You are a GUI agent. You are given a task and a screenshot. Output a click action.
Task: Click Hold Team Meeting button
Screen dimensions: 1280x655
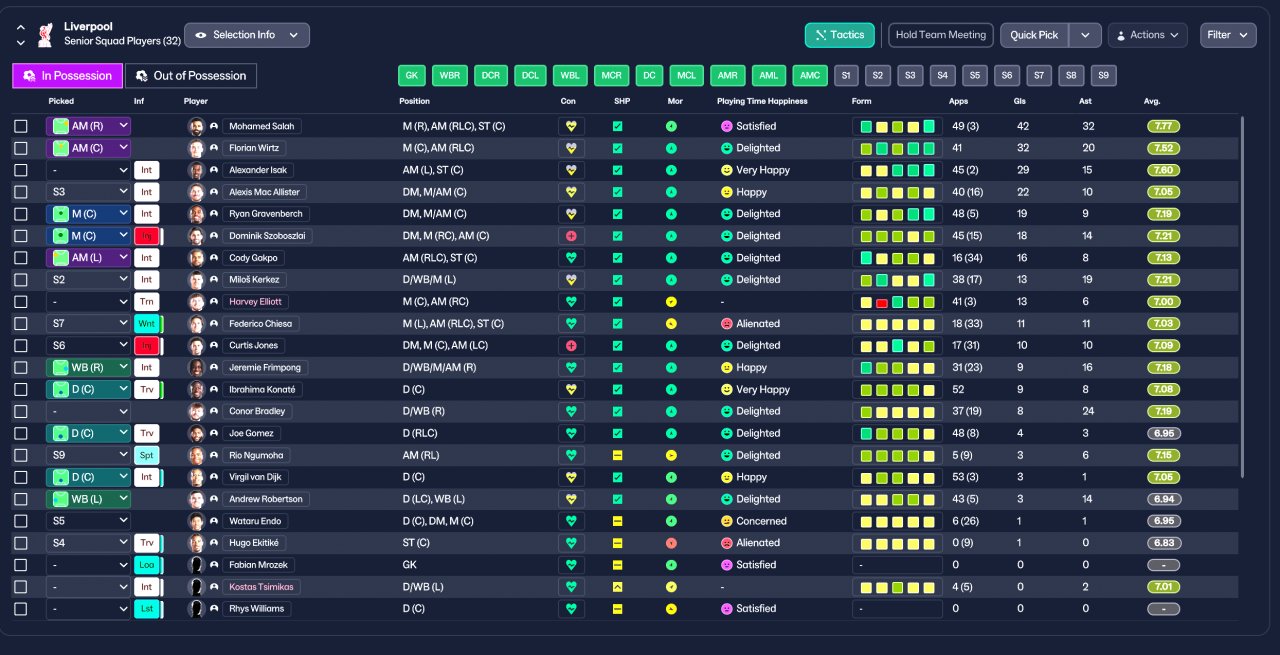click(941, 35)
